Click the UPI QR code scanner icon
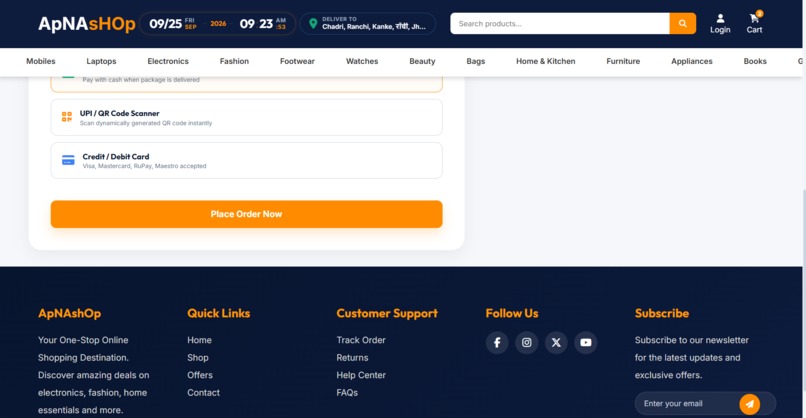This screenshot has height=418, width=806. click(x=67, y=117)
